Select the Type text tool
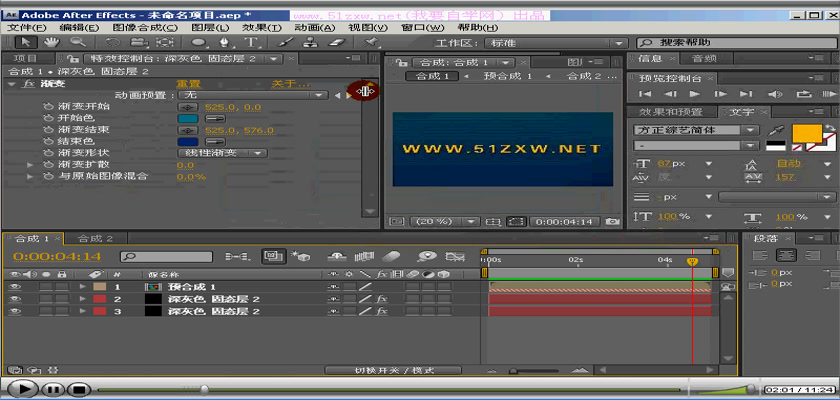 click(x=251, y=42)
